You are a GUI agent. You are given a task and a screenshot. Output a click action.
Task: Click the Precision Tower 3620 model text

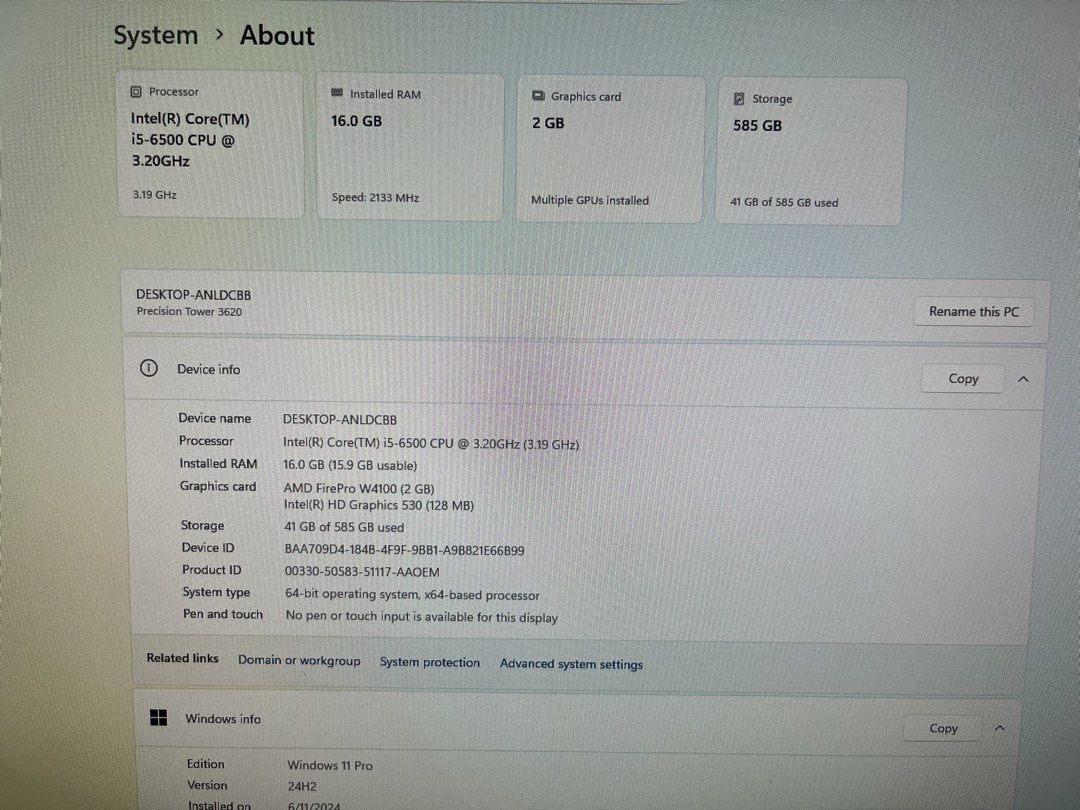(189, 311)
